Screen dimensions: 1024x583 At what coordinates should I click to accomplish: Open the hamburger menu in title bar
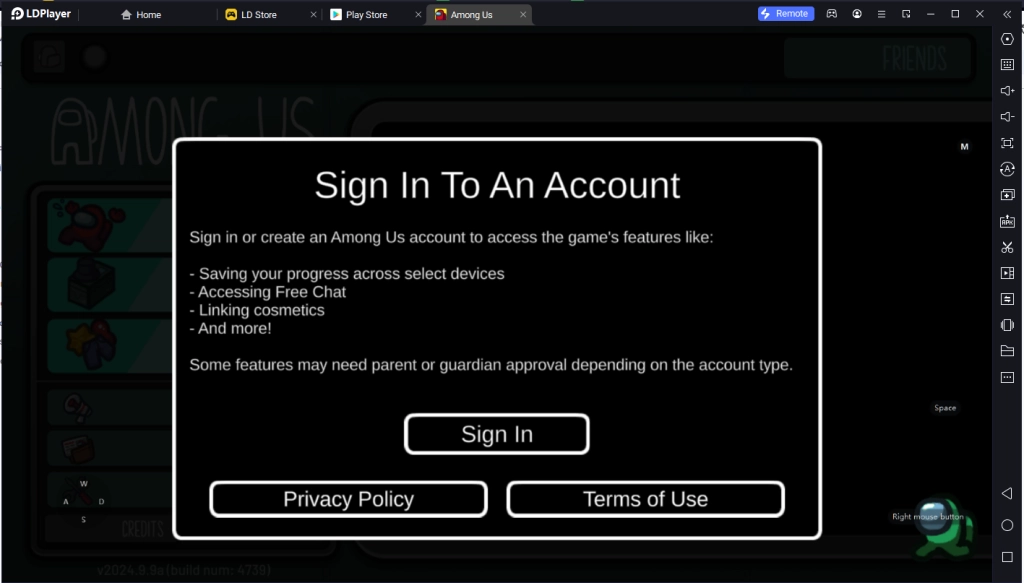tap(881, 14)
